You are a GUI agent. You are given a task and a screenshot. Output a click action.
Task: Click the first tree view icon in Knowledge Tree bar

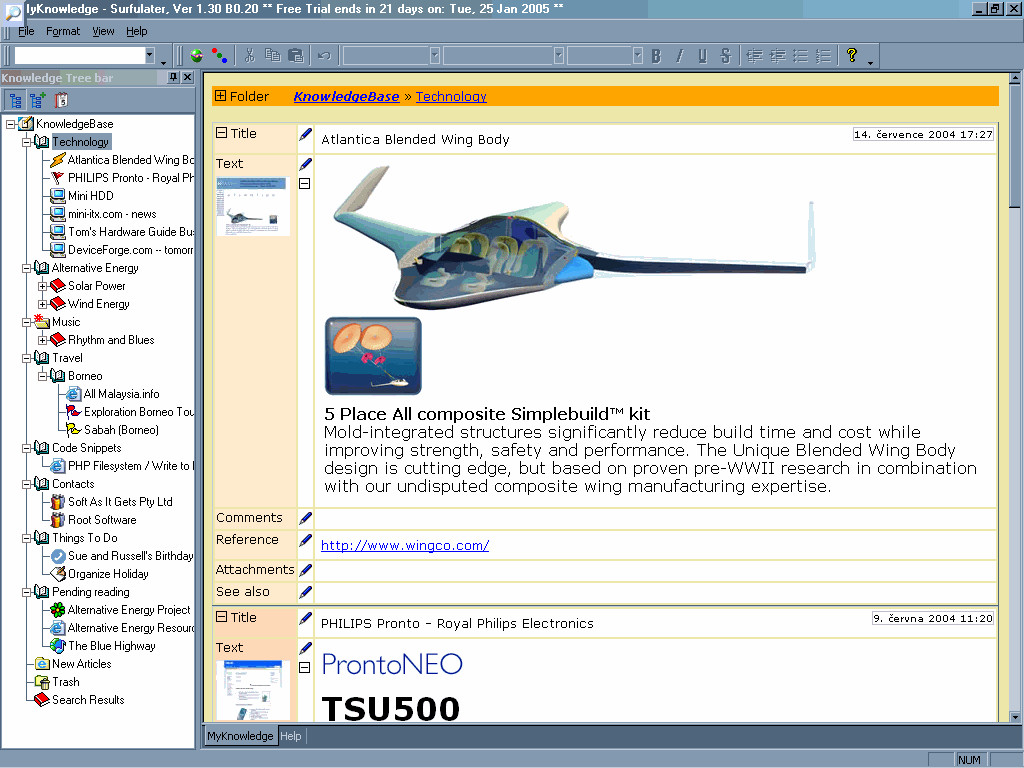(x=15, y=101)
